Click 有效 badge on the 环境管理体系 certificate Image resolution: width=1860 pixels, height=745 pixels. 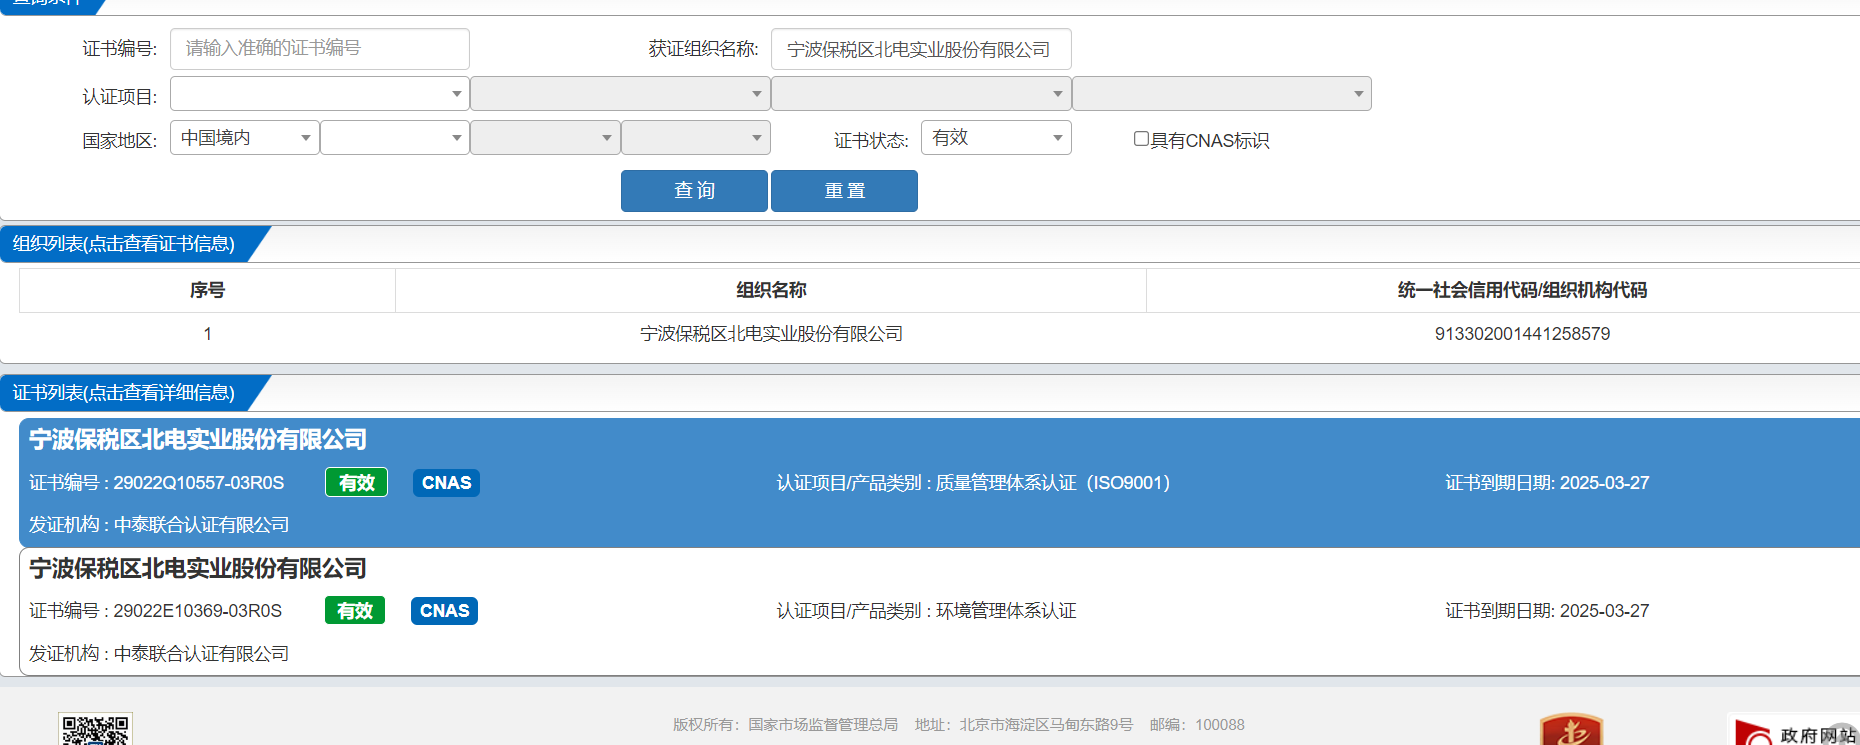point(355,611)
